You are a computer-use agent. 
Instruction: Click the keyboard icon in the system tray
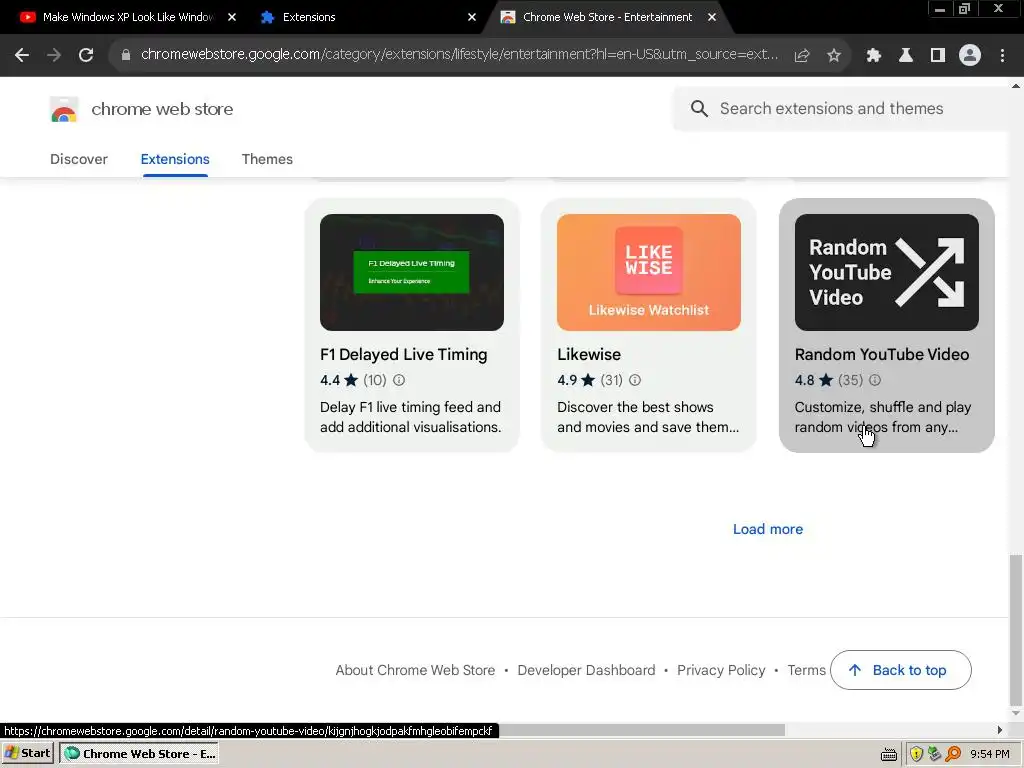click(889, 755)
